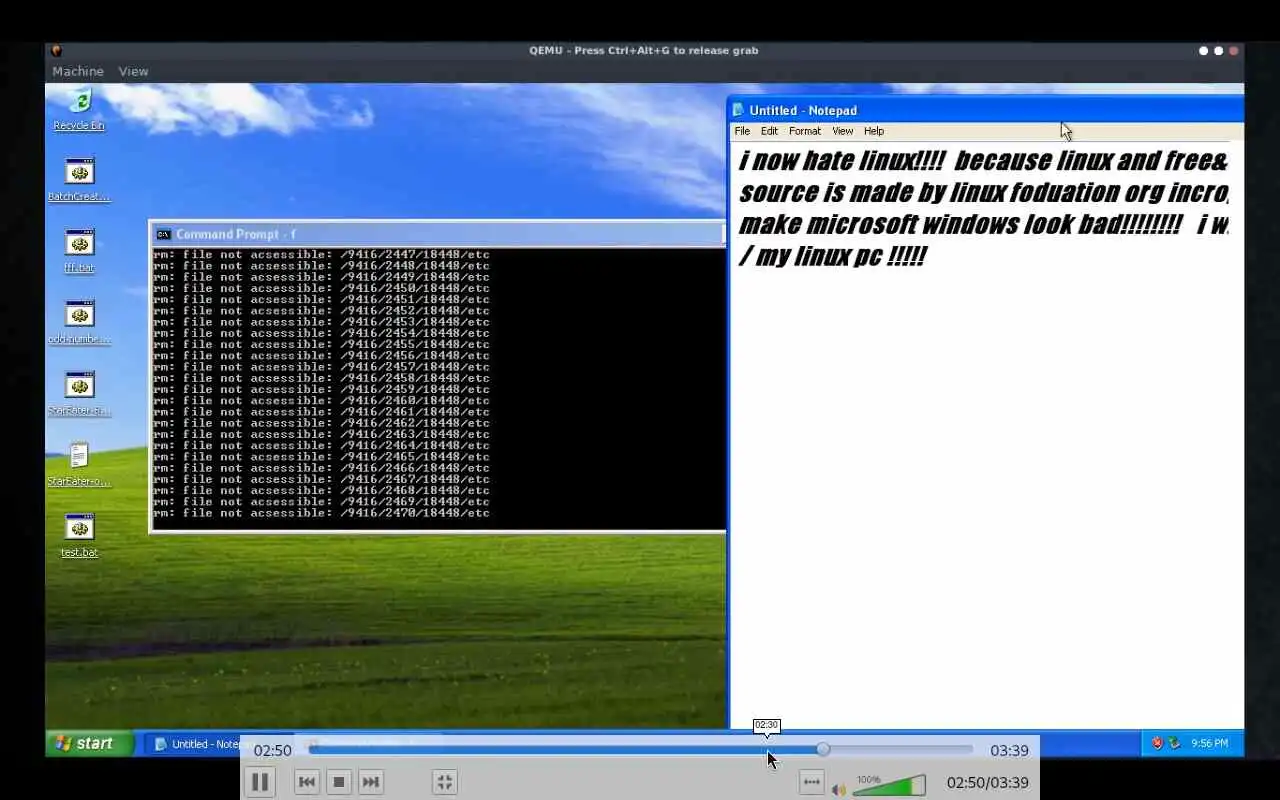This screenshot has width=1280, height=800.
Task: Set level on the green volume slider
Action: pyautogui.click(x=889, y=785)
